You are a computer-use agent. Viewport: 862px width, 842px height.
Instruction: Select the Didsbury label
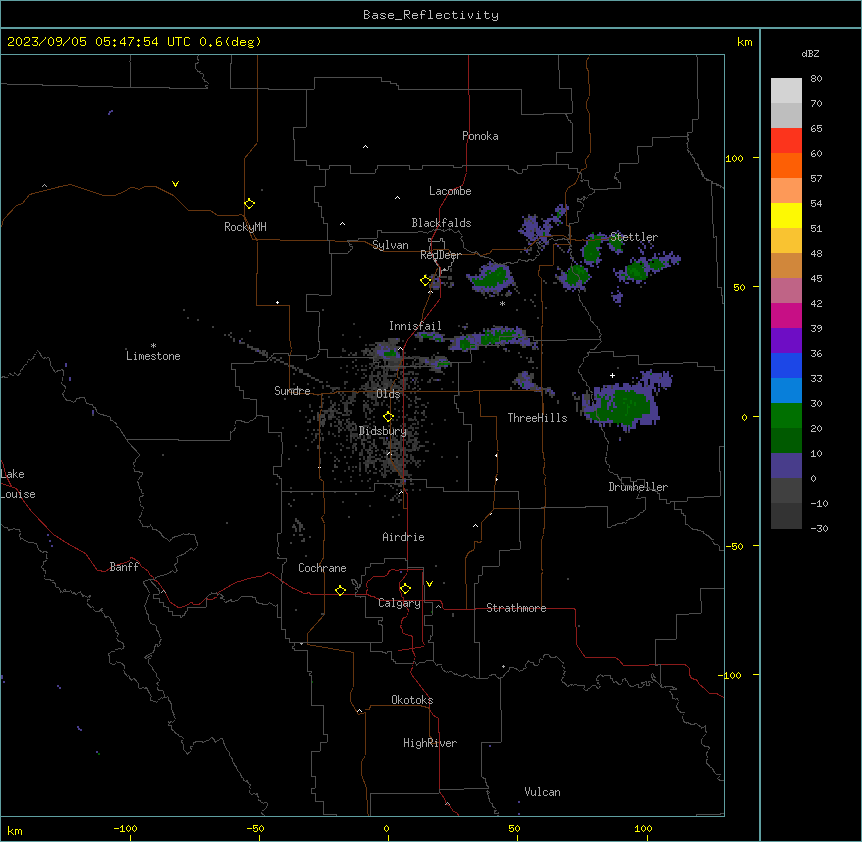tap(383, 431)
